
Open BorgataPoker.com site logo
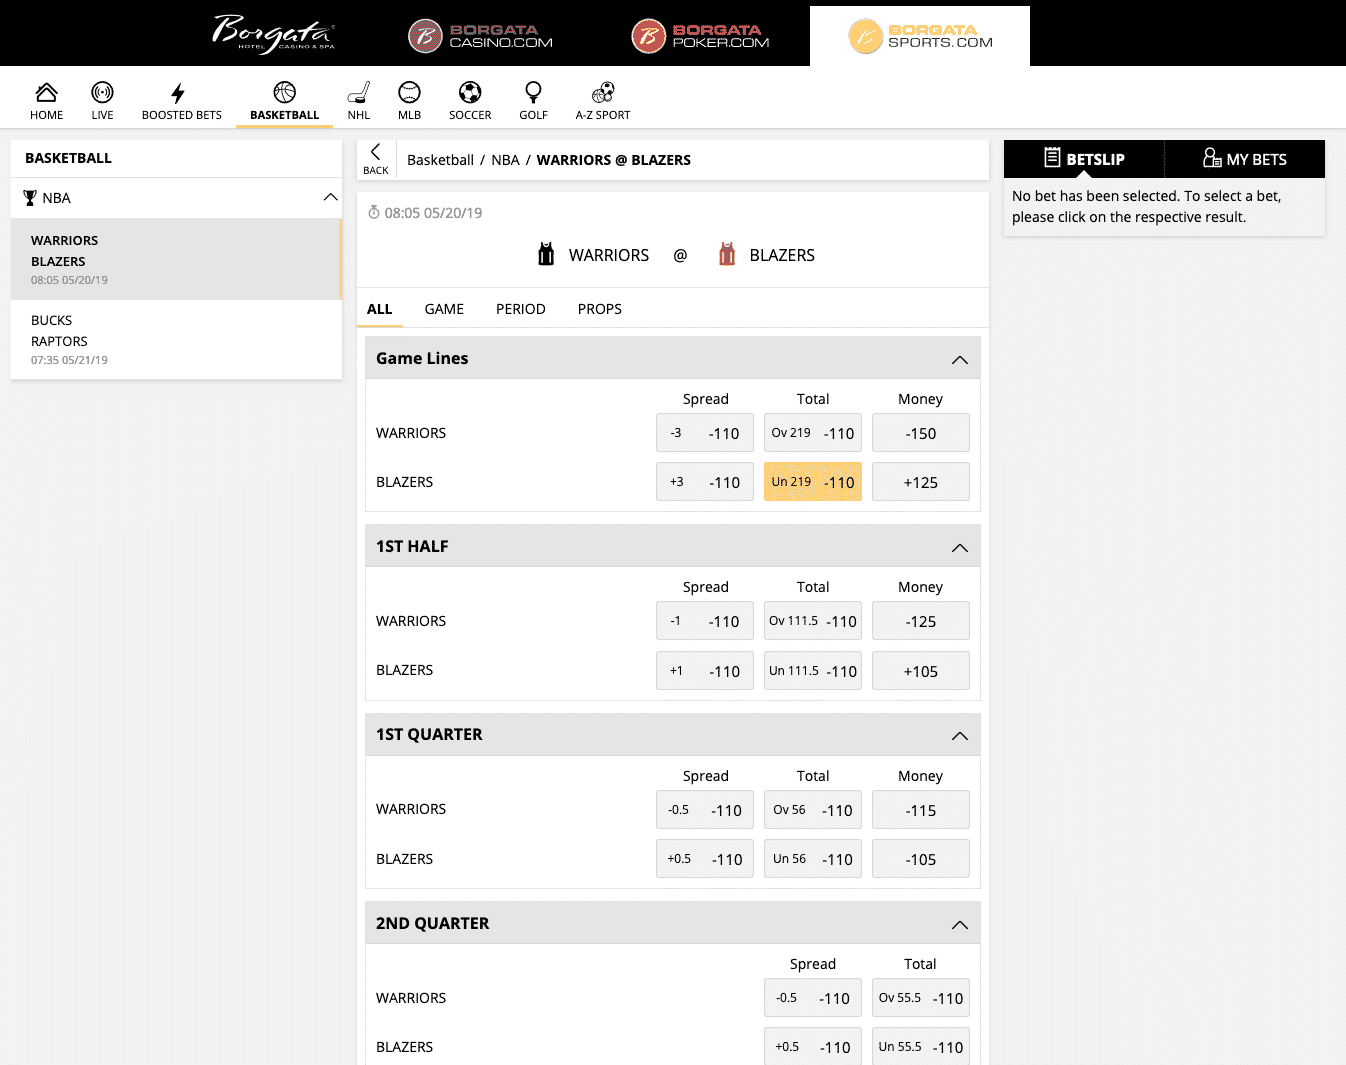701,36
